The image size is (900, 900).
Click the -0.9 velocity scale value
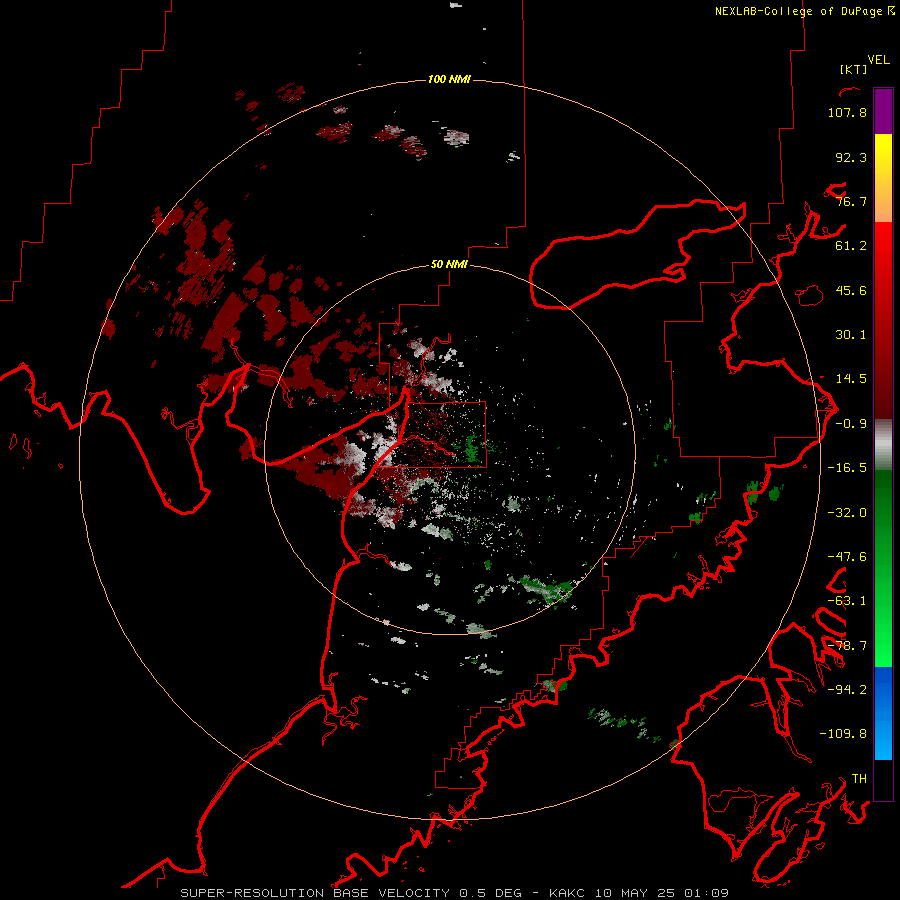tap(851, 424)
